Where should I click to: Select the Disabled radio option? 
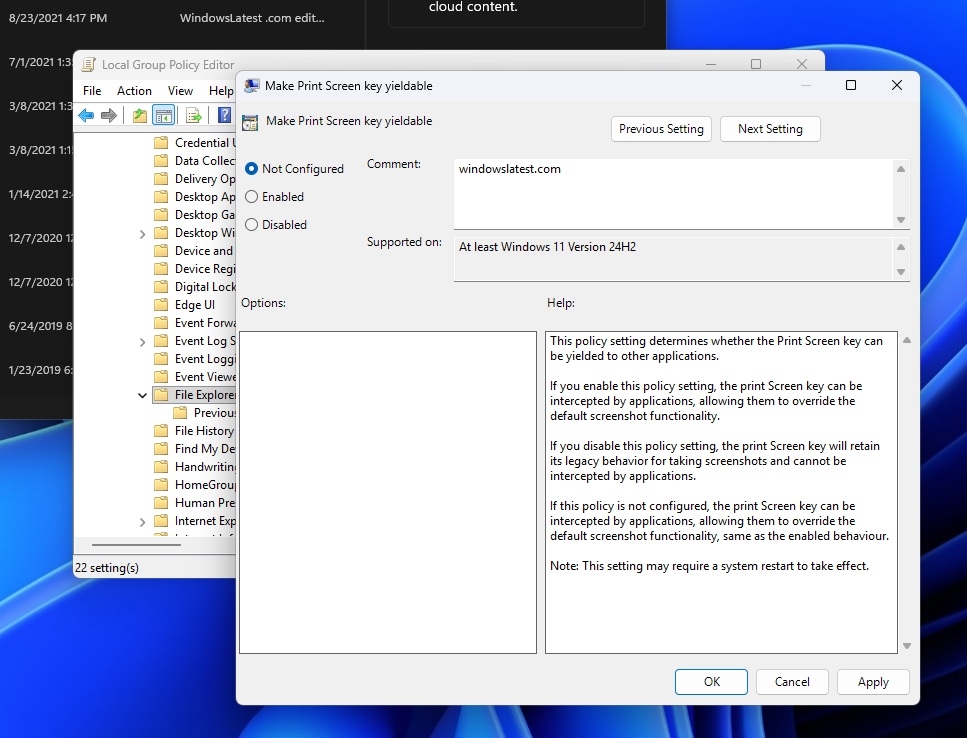(x=252, y=224)
